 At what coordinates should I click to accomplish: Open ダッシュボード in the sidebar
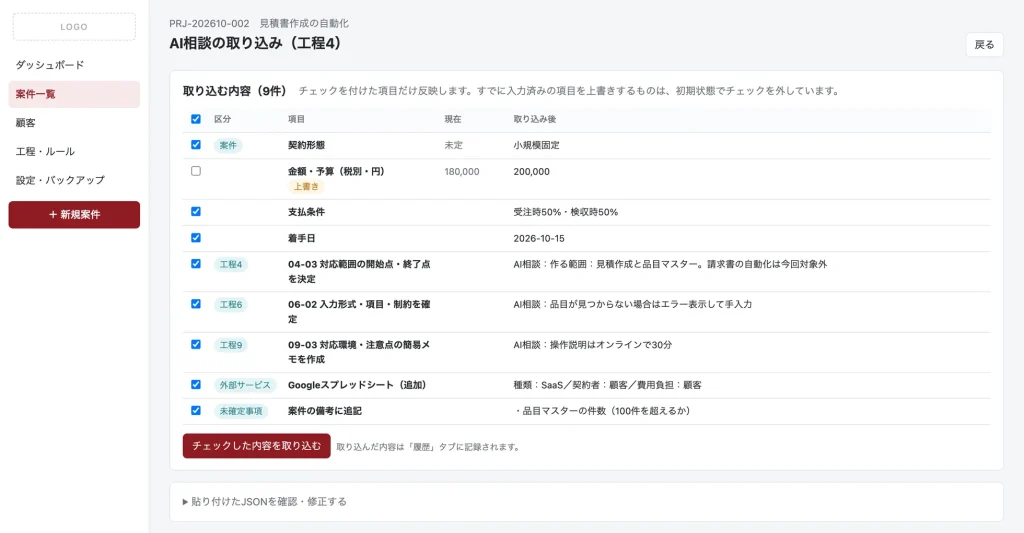click(x=74, y=65)
